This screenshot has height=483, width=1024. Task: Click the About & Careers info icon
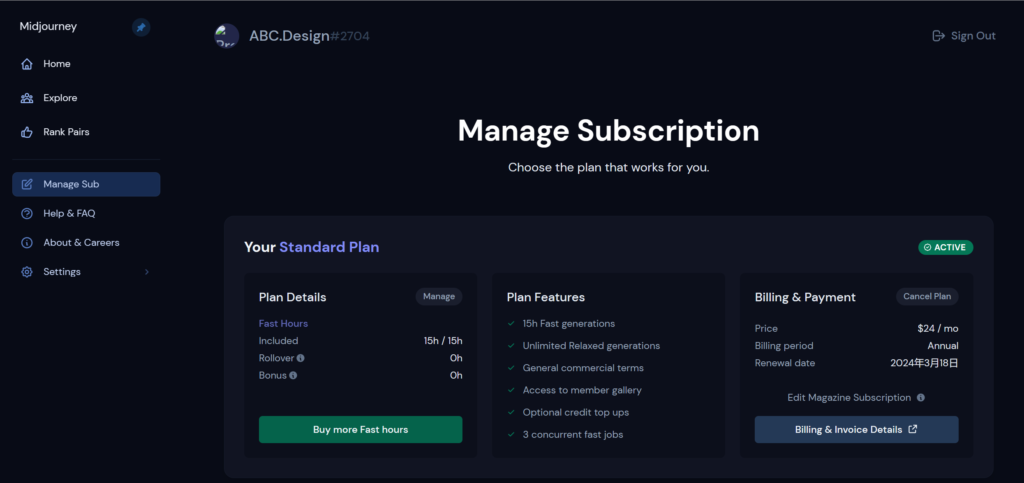pyautogui.click(x=27, y=243)
